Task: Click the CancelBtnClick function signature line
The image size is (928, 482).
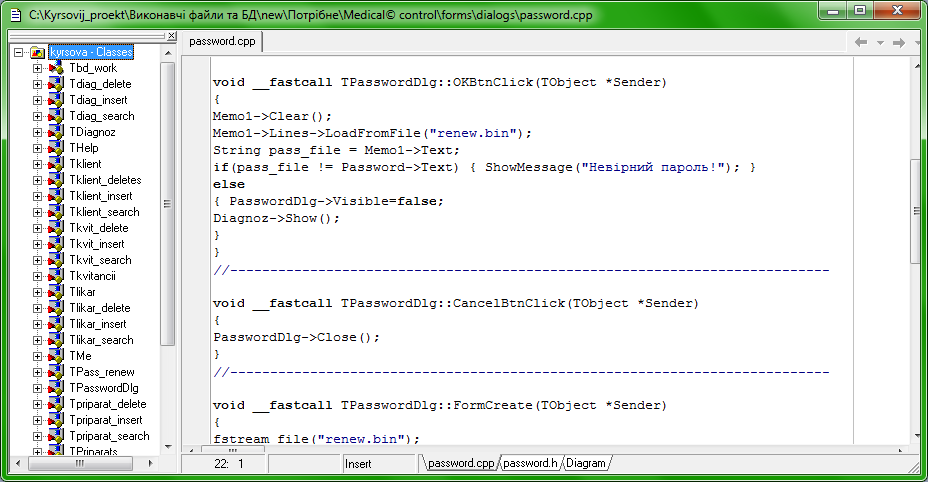Action: (x=456, y=303)
